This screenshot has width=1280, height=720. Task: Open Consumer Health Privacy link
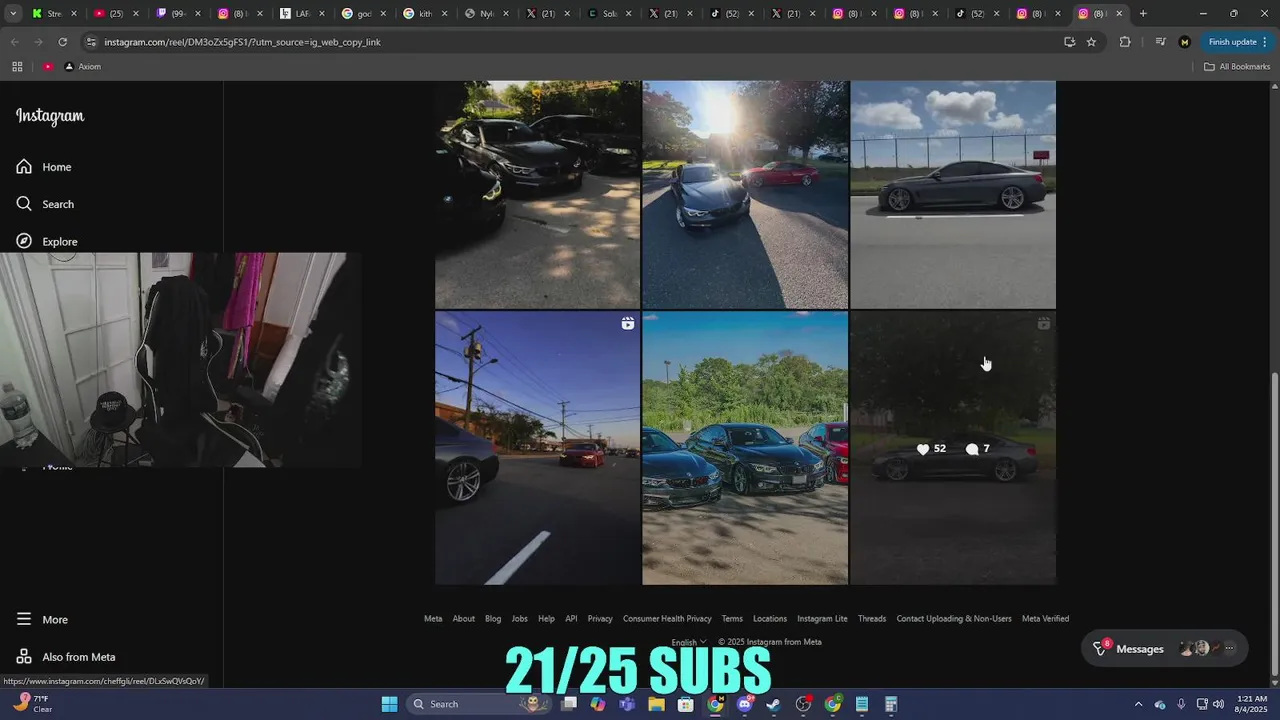click(667, 619)
